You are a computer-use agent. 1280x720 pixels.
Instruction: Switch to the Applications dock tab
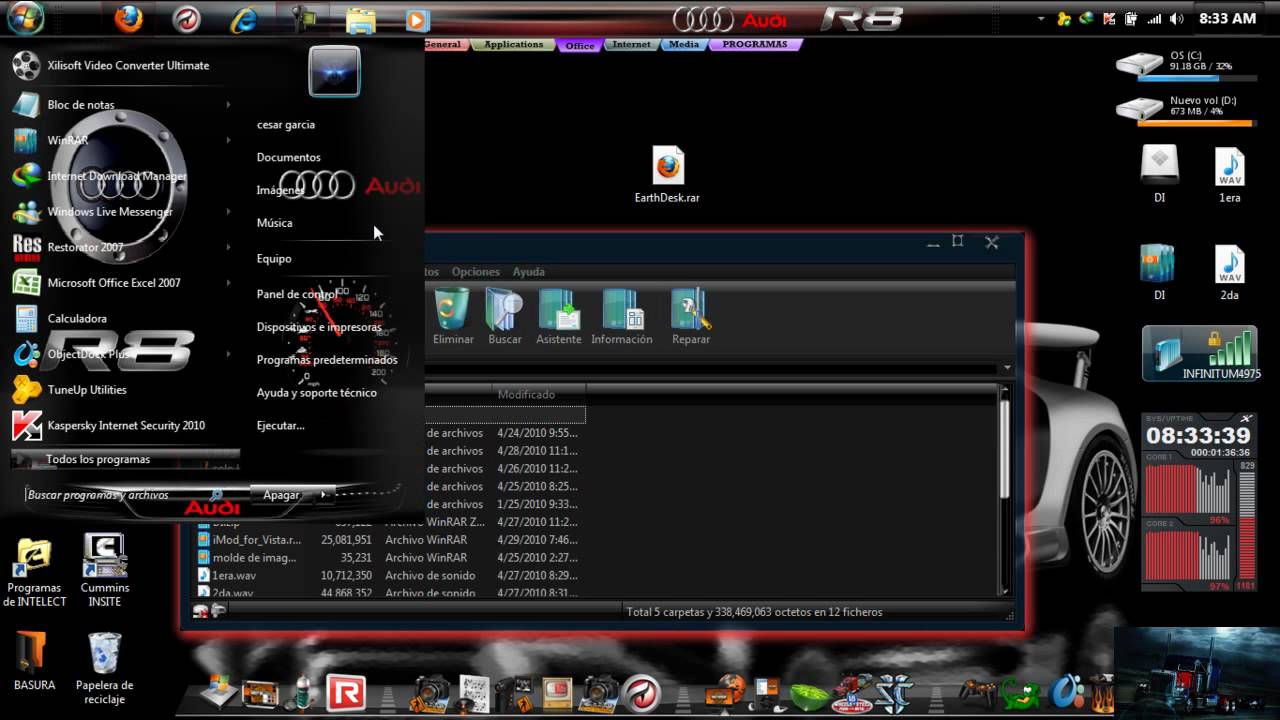(x=513, y=44)
